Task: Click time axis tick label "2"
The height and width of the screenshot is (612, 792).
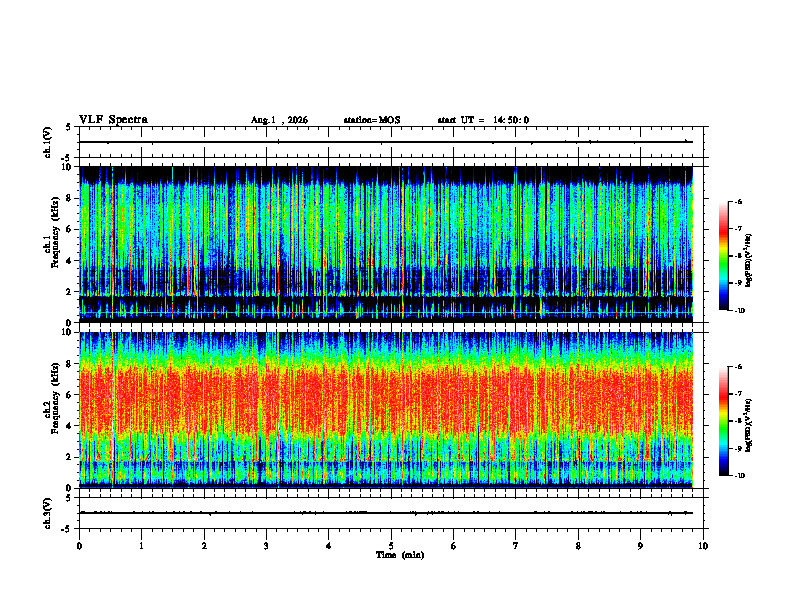Action: [x=204, y=546]
